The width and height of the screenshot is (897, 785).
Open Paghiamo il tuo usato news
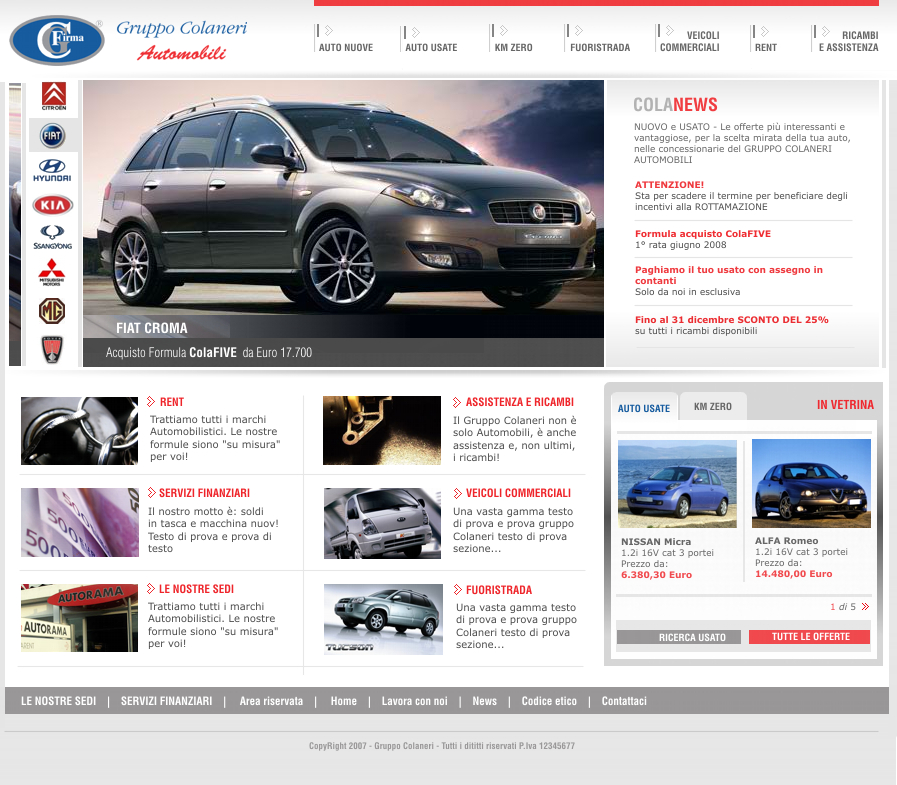click(x=729, y=275)
